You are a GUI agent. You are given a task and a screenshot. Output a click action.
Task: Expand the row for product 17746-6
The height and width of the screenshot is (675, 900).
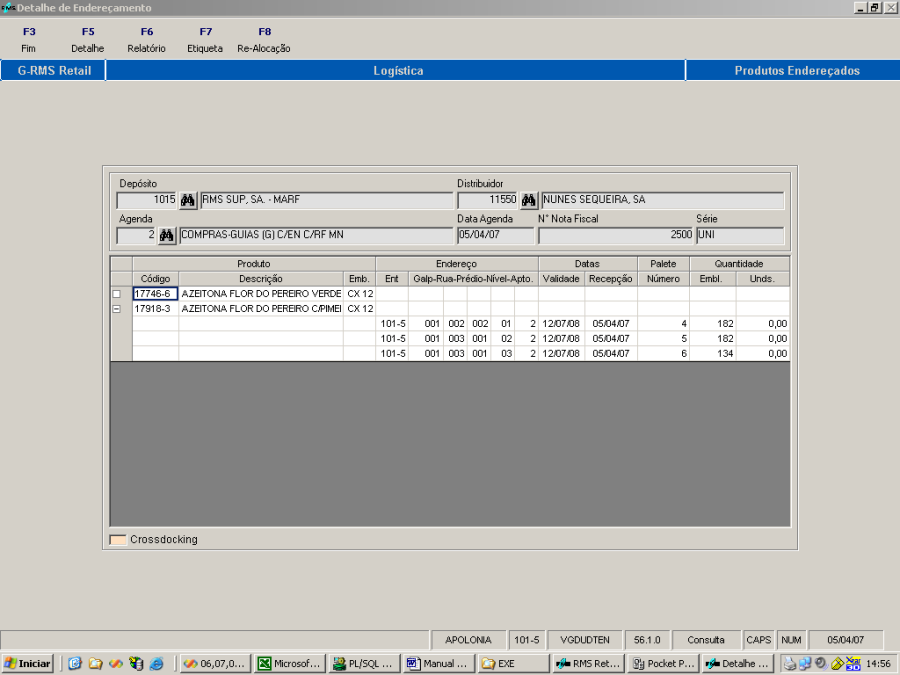[118, 294]
